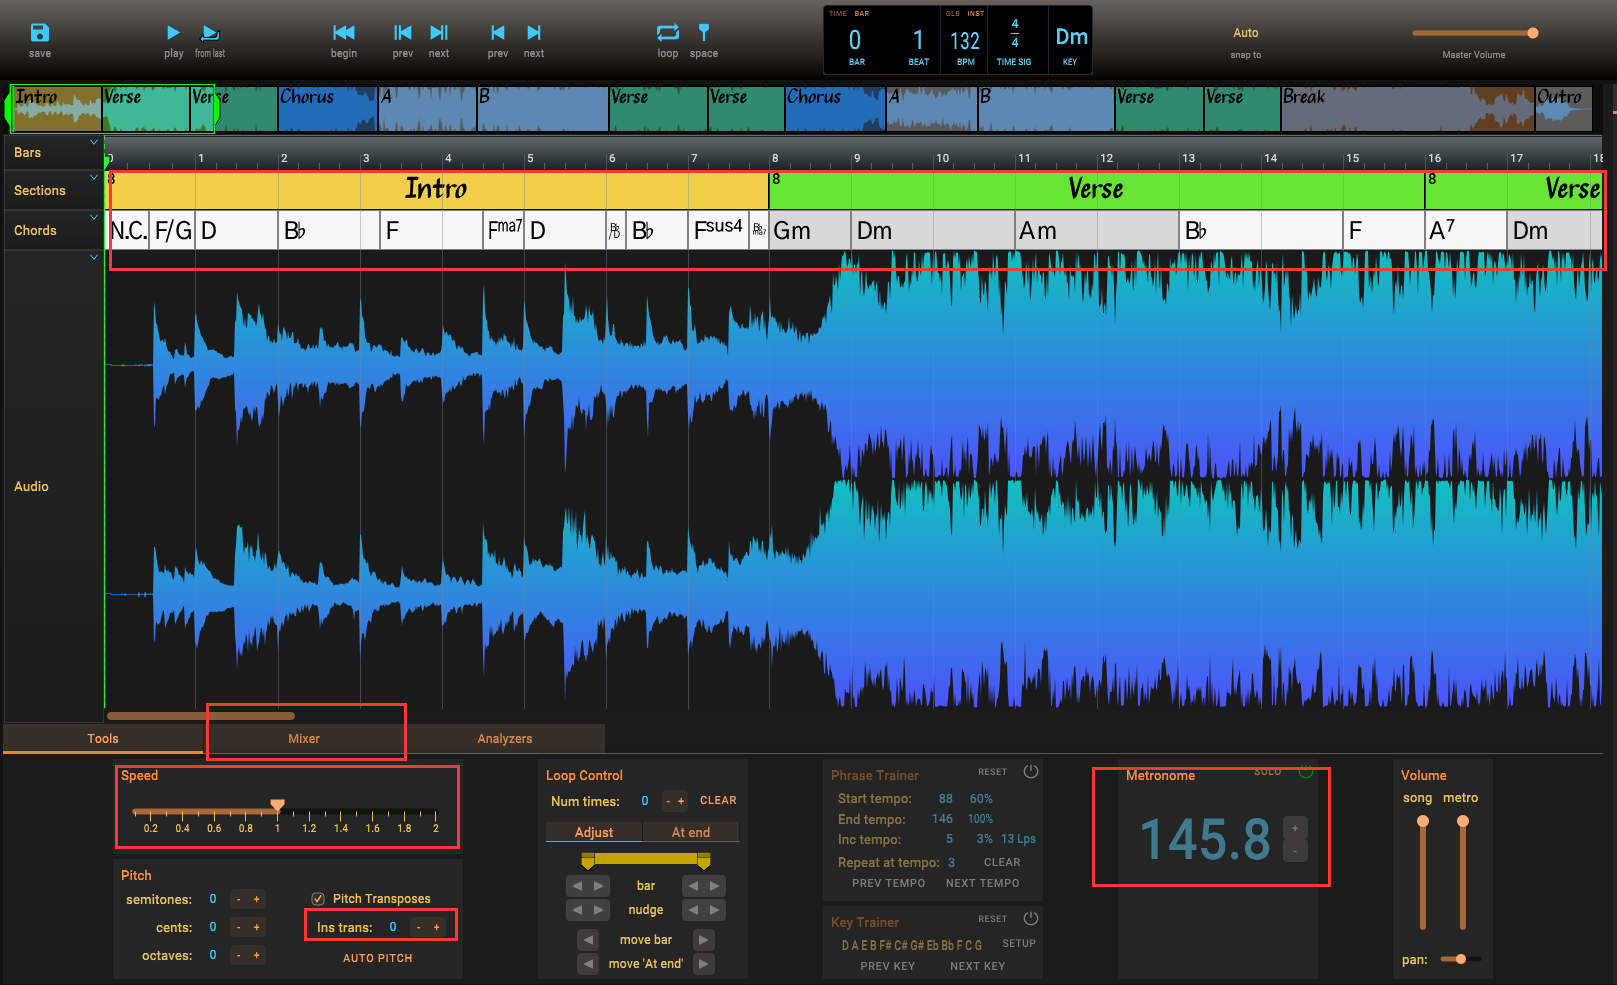Image resolution: width=1617 pixels, height=985 pixels.
Task: Select the Chorus section in song overview
Action: click(x=327, y=108)
